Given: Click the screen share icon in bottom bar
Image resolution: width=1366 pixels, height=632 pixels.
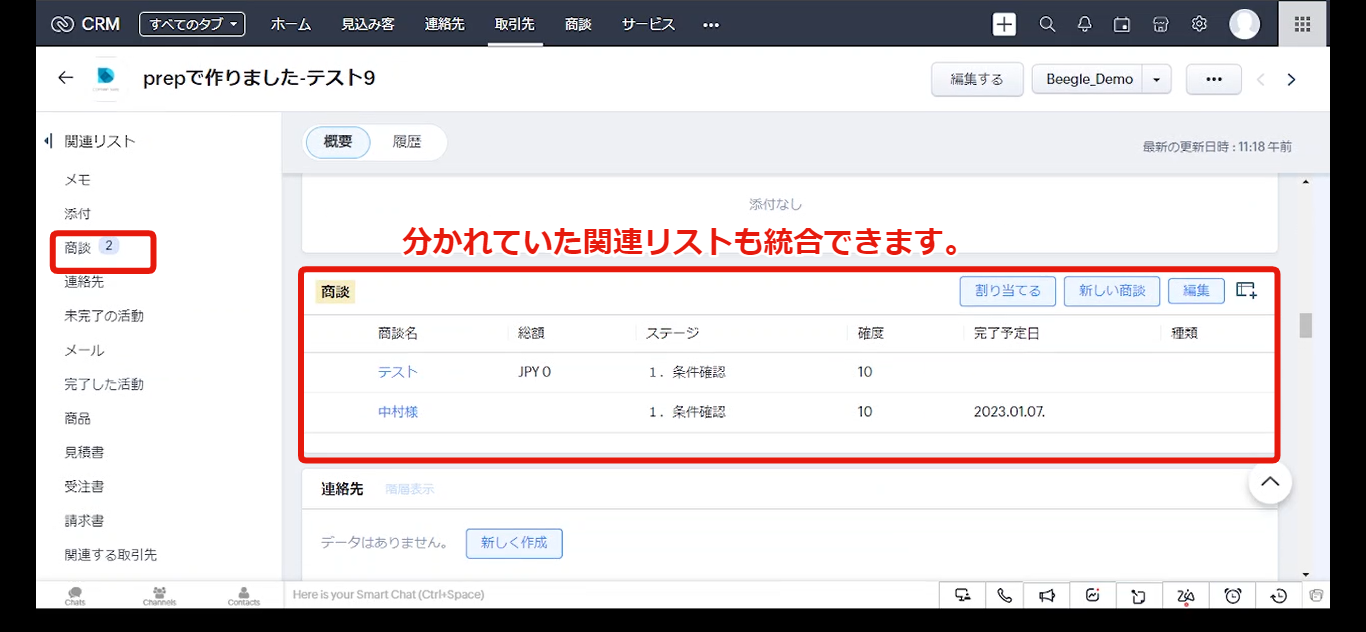Looking at the screenshot, I should click(x=963, y=595).
